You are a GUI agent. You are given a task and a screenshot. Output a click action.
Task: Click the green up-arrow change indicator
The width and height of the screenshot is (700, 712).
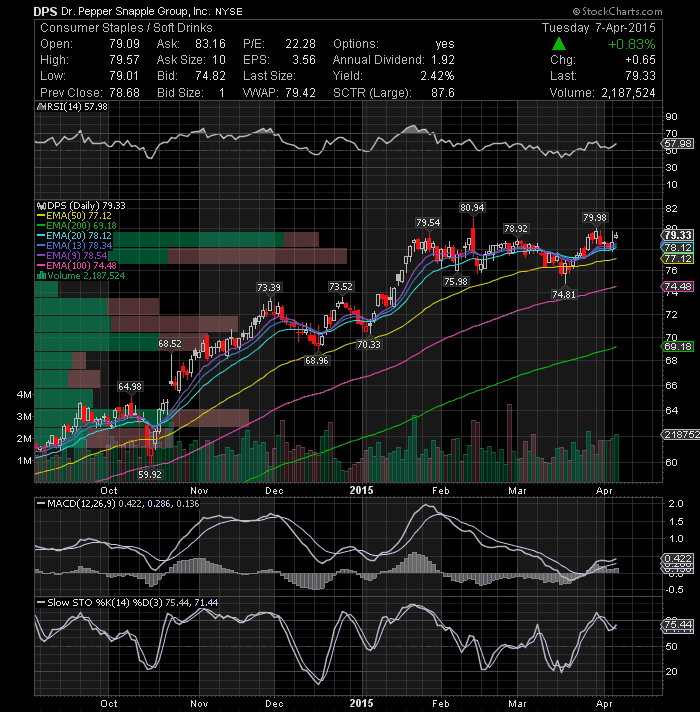coord(559,44)
